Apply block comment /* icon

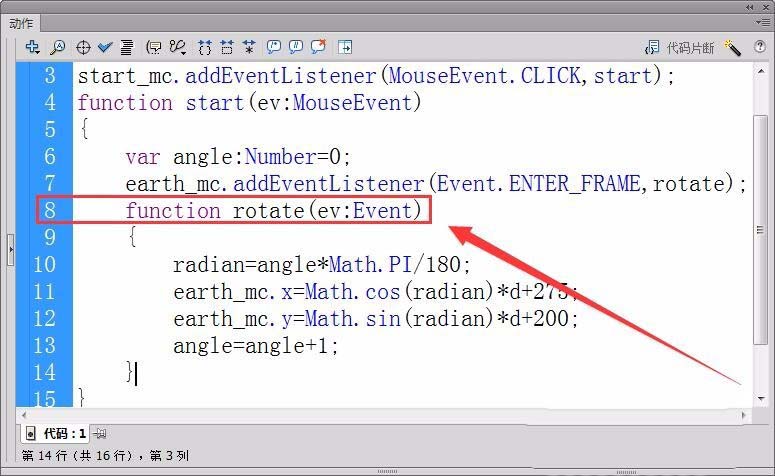[x=273, y=47]
